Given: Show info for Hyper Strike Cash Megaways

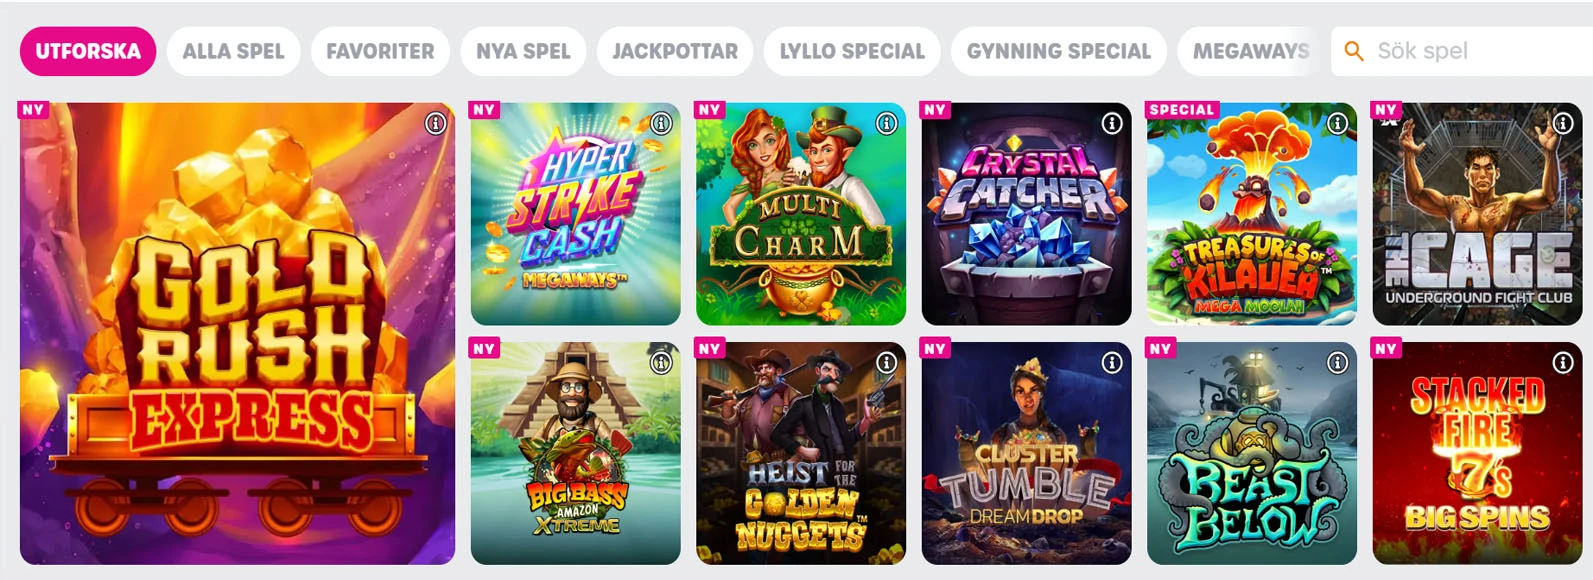Looking at the screenshot, I should coord(661,124).
